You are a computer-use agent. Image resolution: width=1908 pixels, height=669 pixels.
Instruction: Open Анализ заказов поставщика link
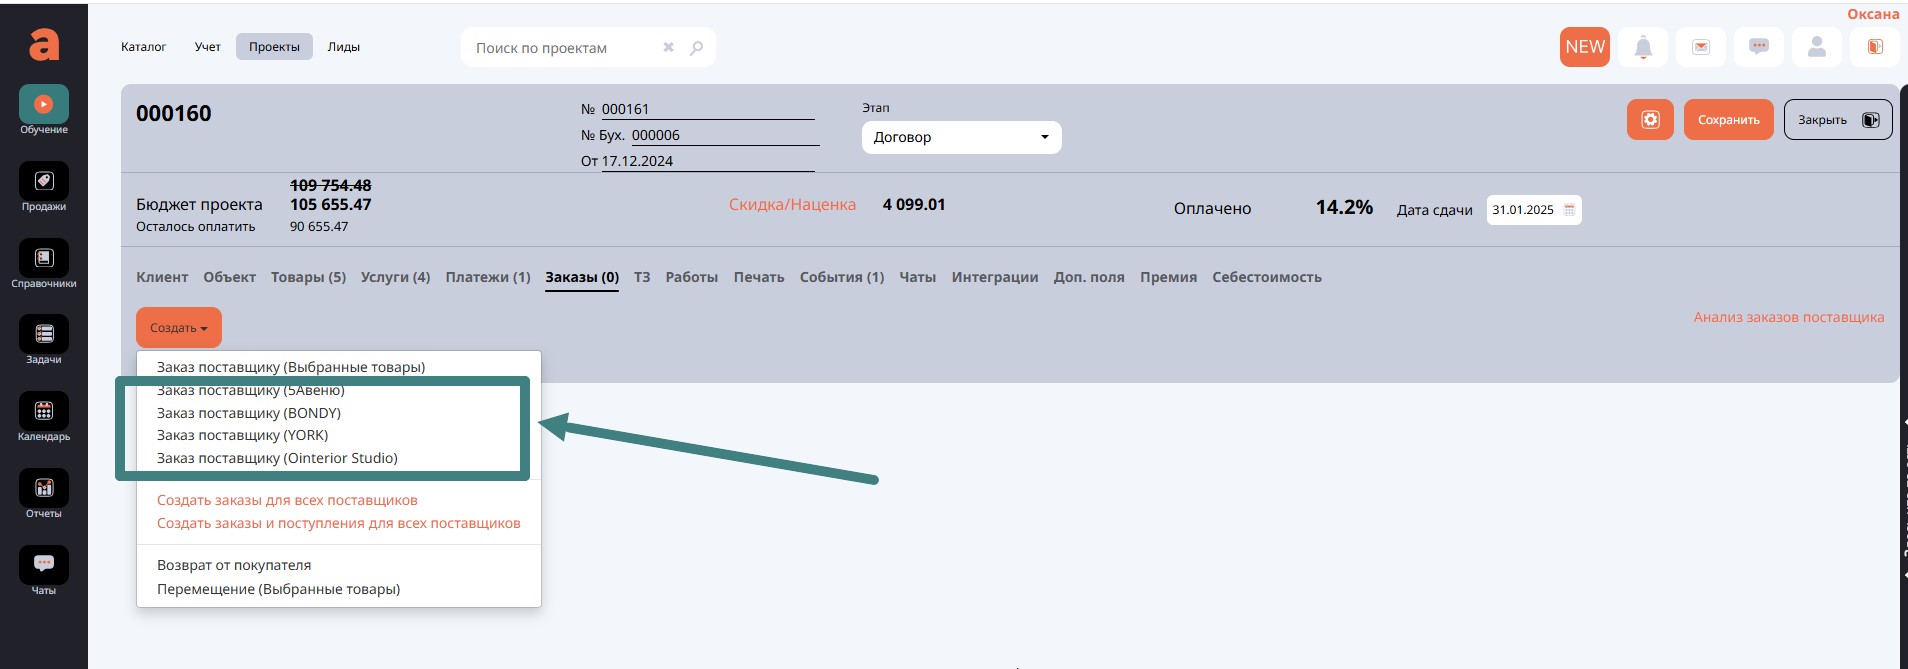[1788, 317]
